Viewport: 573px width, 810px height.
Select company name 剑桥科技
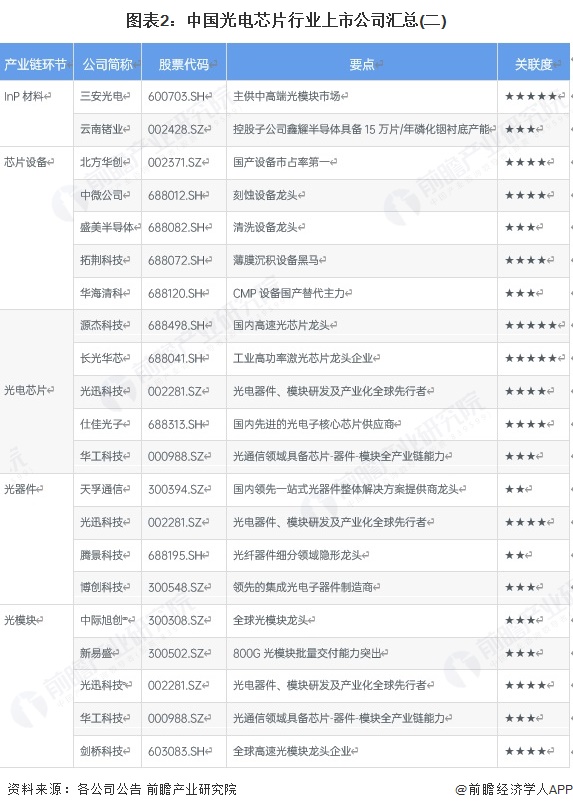point(101,751)
